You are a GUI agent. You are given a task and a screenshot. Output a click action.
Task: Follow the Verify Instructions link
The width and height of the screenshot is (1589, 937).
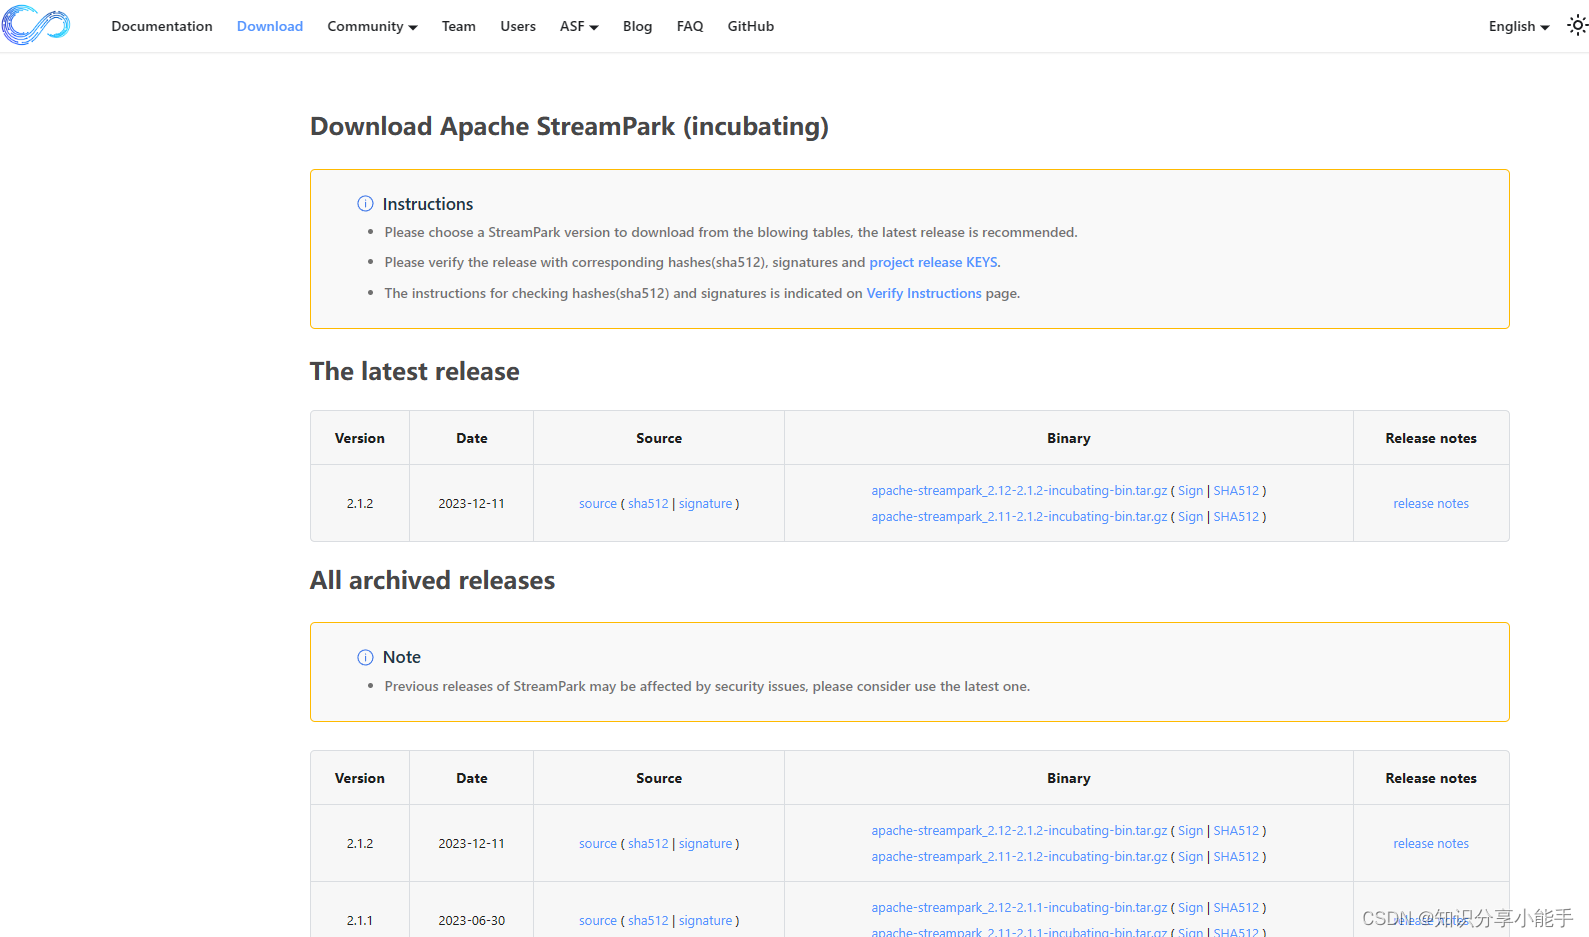tap(924, 293)
